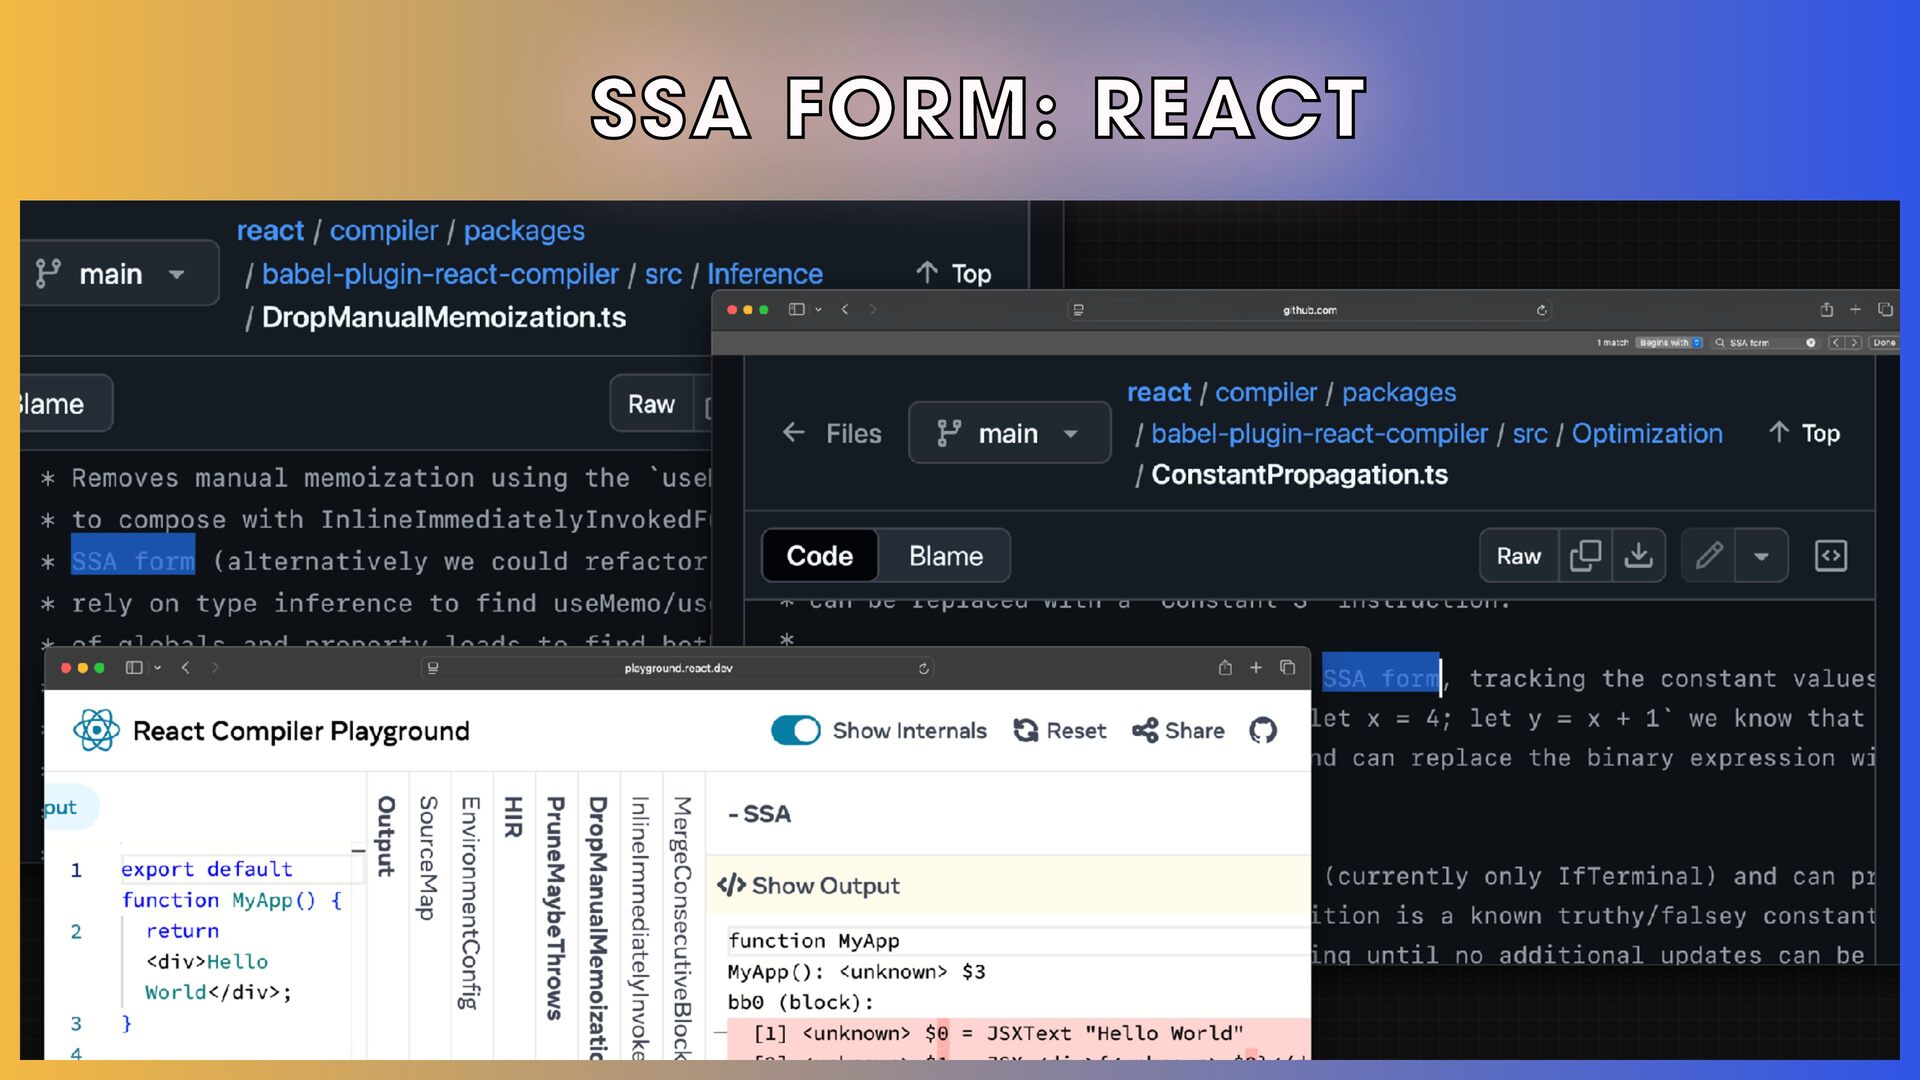
Task: Edit file with pencil icon
Action: click(x=1709, y=556)
